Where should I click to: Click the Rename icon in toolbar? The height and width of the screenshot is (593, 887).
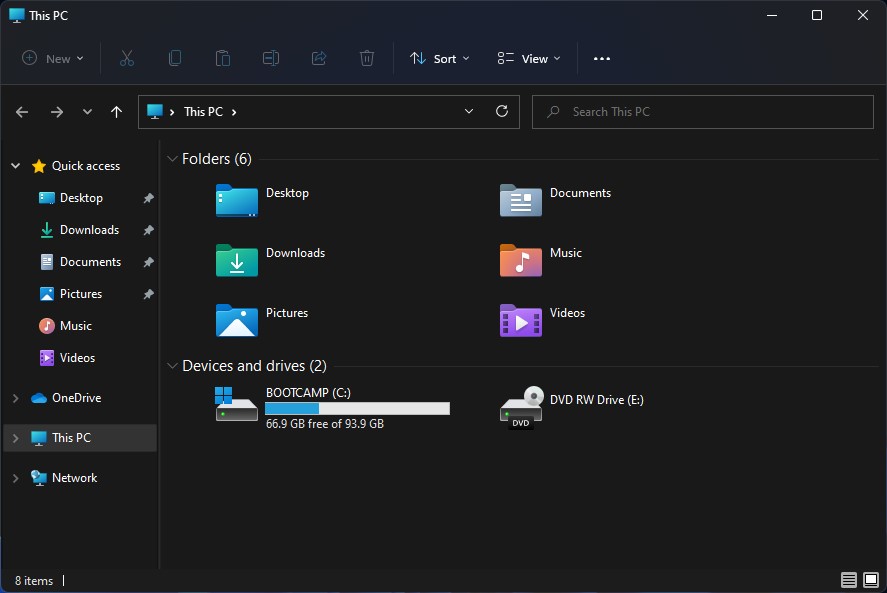click(x=271, y=58)
